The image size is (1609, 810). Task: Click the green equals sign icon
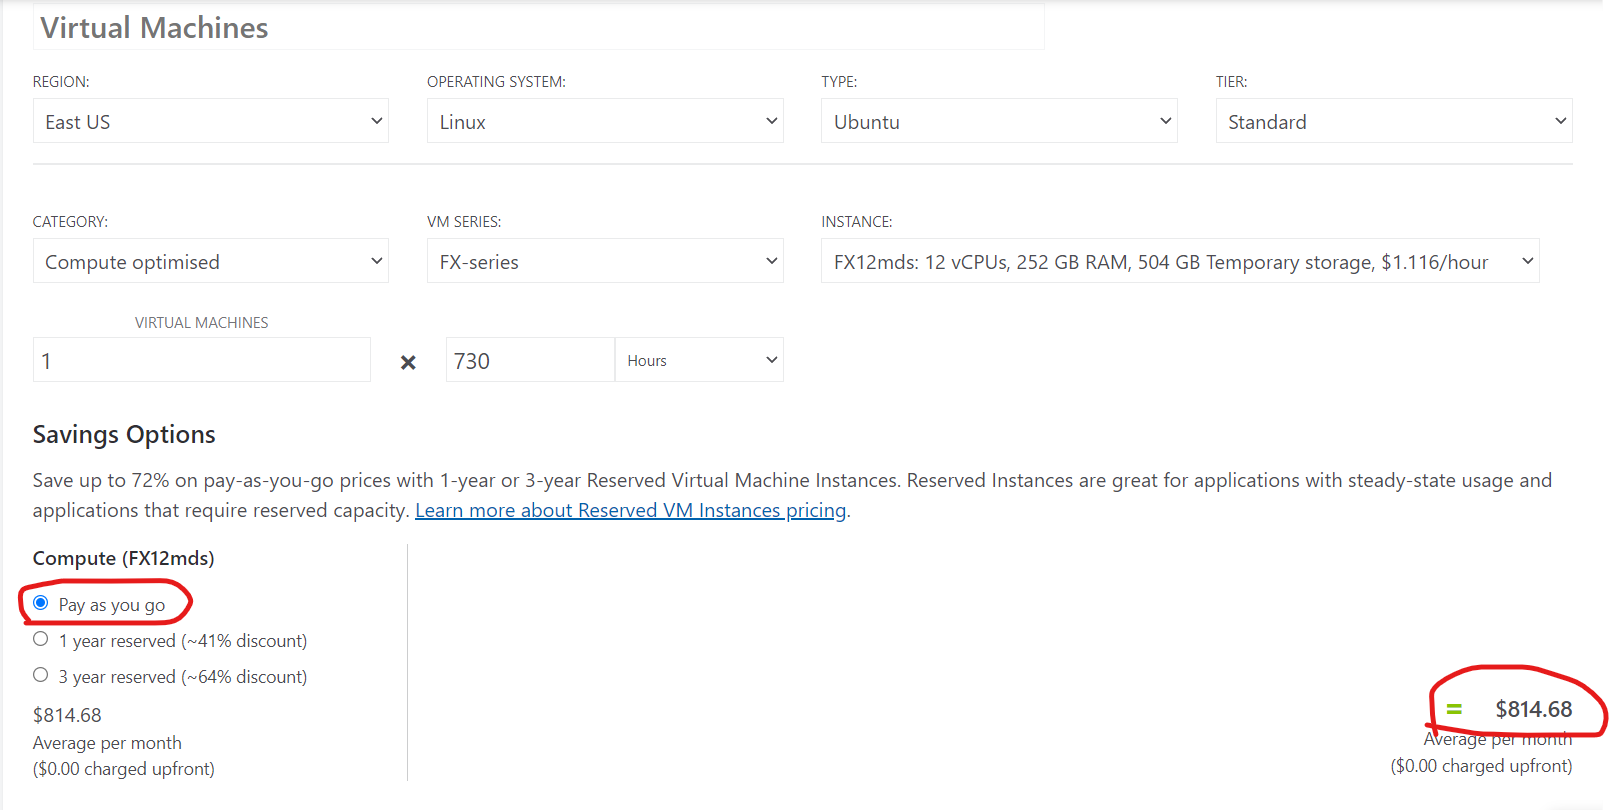[x=1454, y=709]
